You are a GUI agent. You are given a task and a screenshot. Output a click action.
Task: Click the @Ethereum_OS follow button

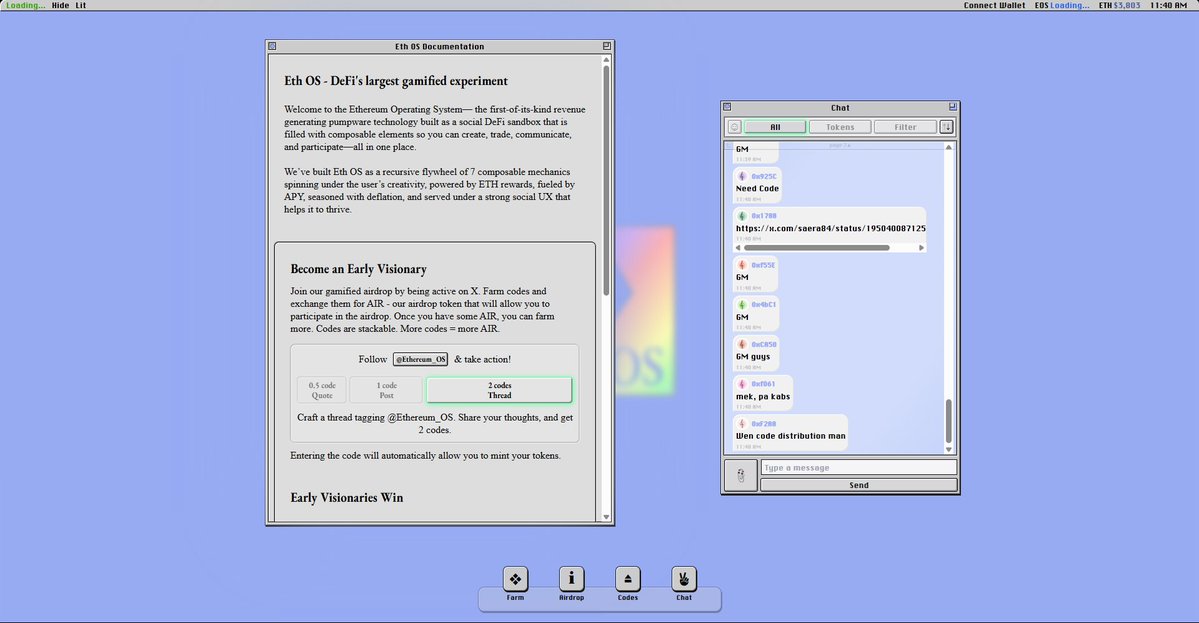(421, 359)
